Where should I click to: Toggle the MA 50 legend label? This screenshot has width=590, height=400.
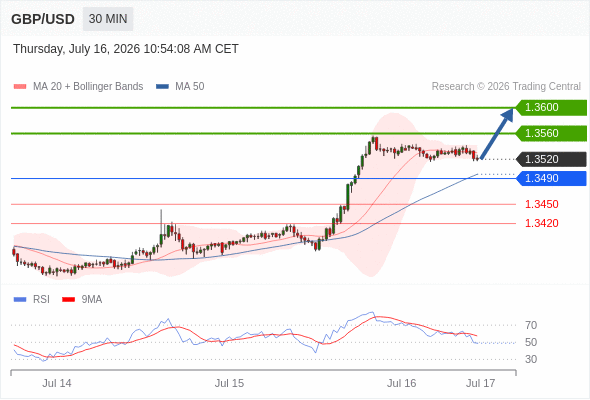190,87
